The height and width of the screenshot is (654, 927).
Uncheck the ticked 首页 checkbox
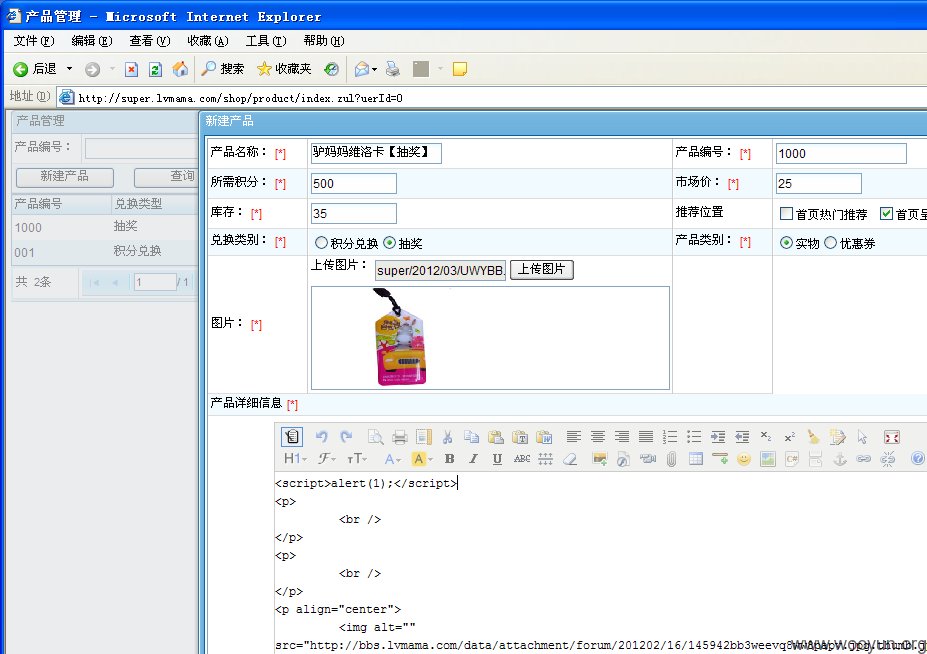[x=886, y=213]
